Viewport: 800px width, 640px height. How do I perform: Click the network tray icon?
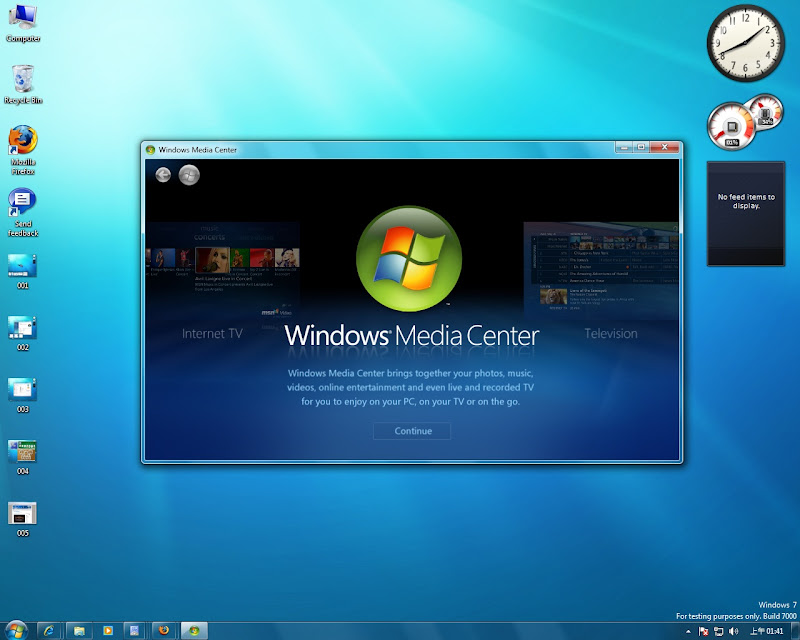tap(718, 631)
